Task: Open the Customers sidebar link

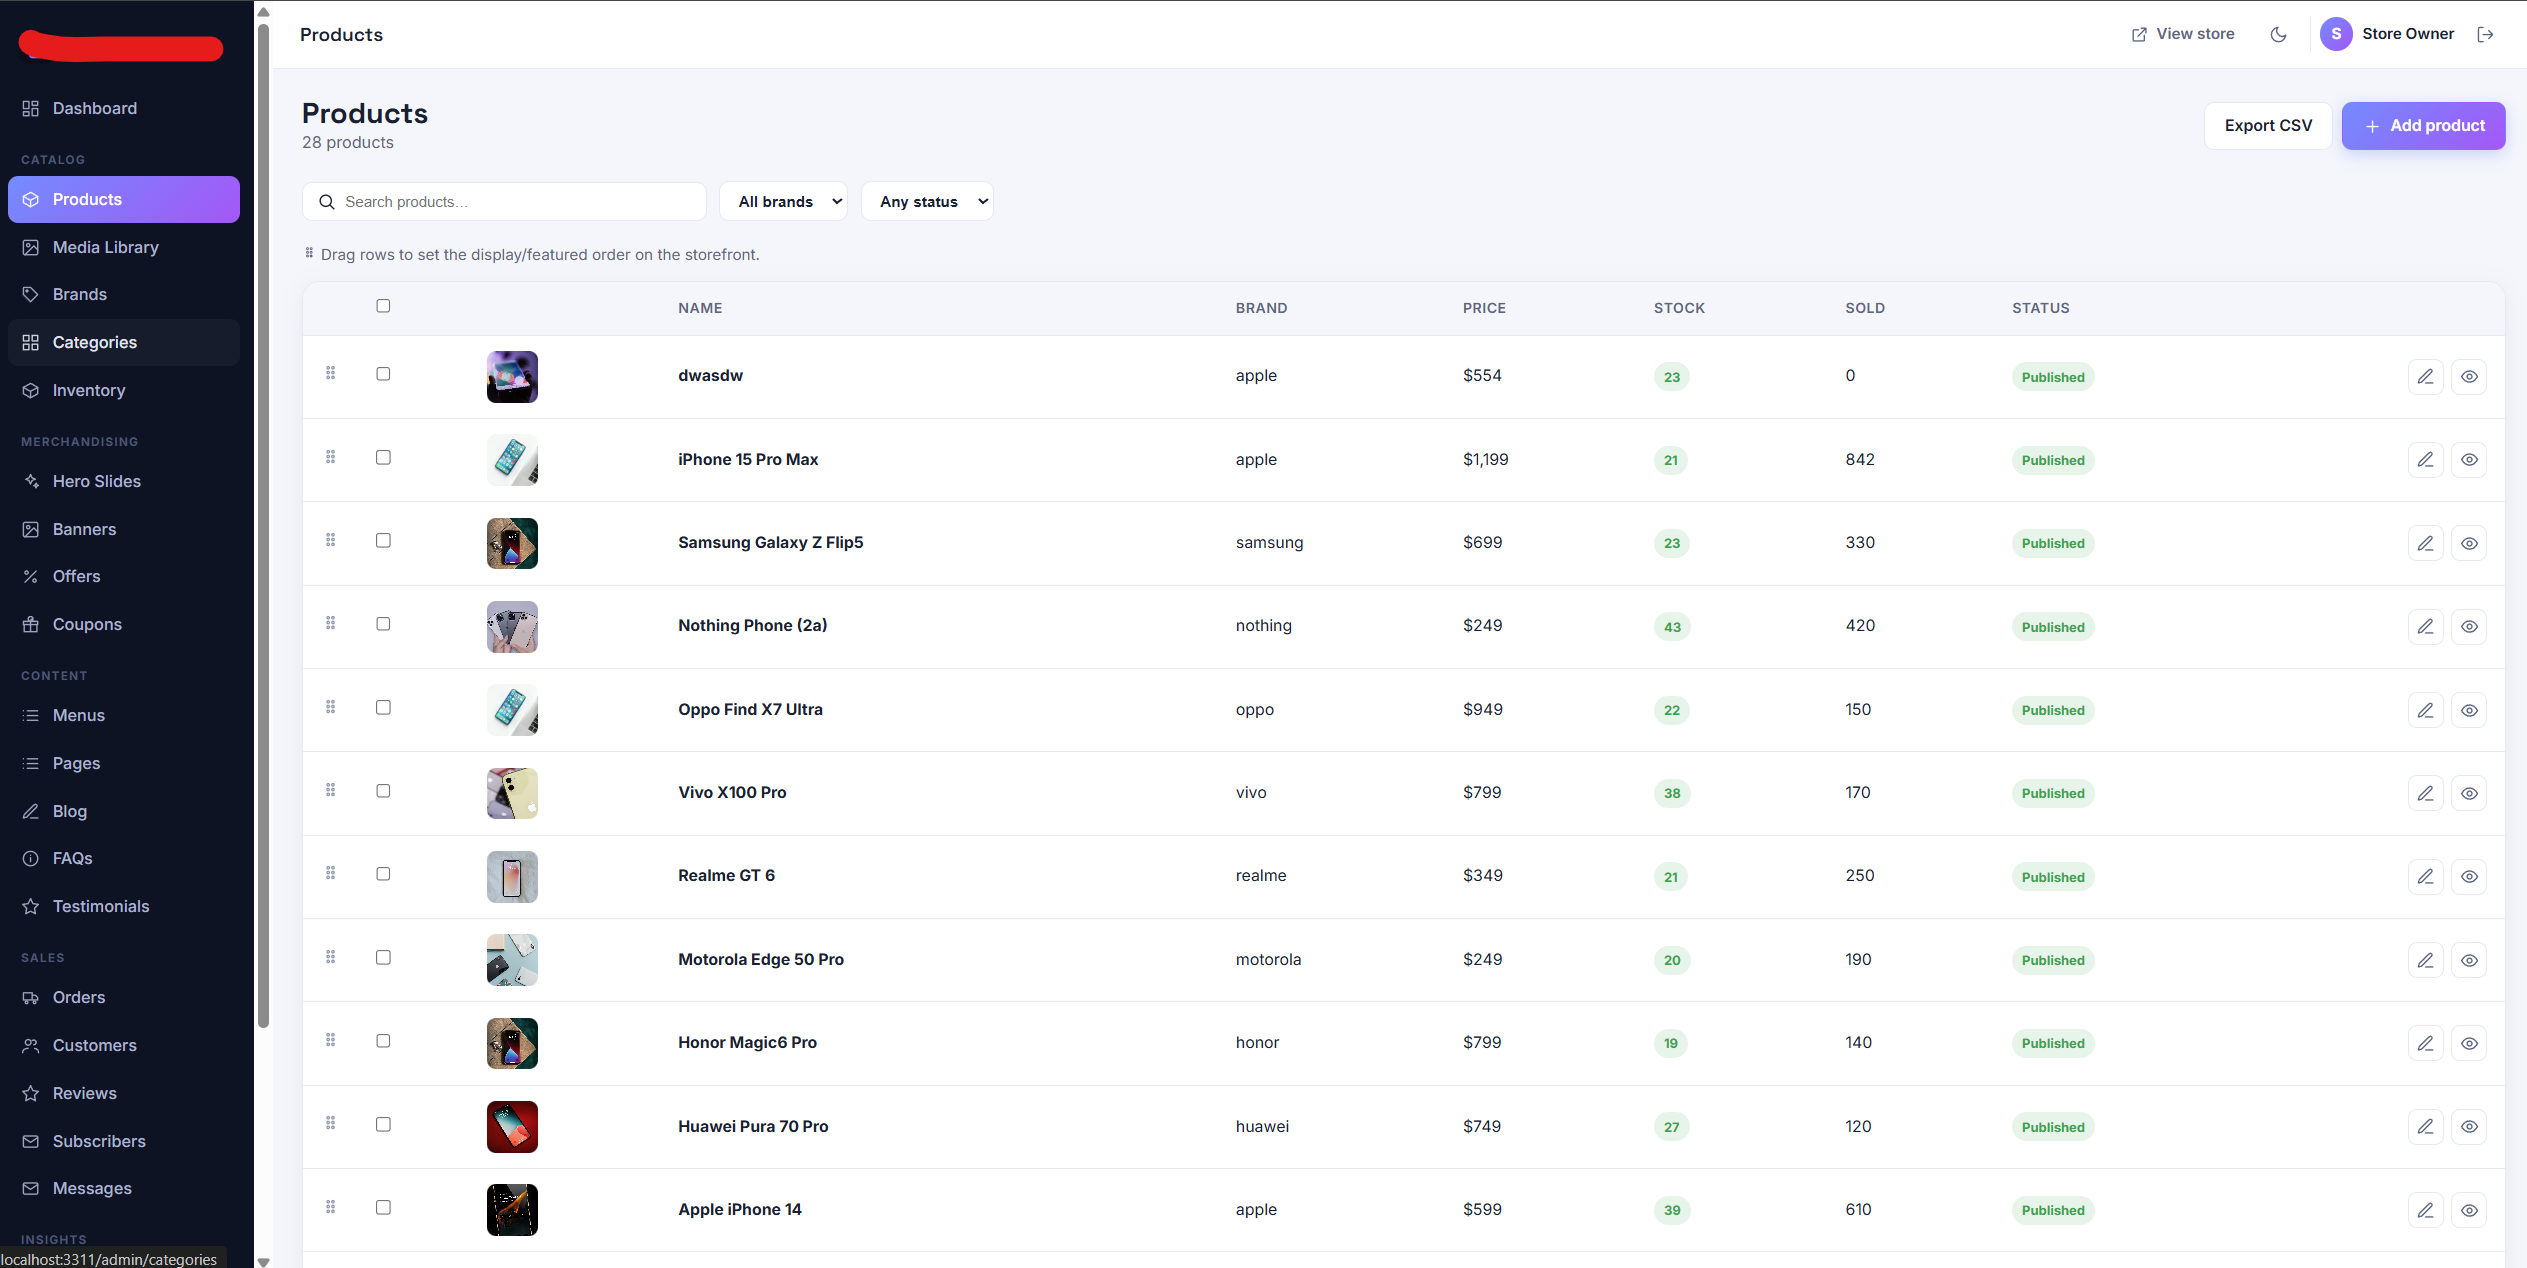Action: [124, 1045]
